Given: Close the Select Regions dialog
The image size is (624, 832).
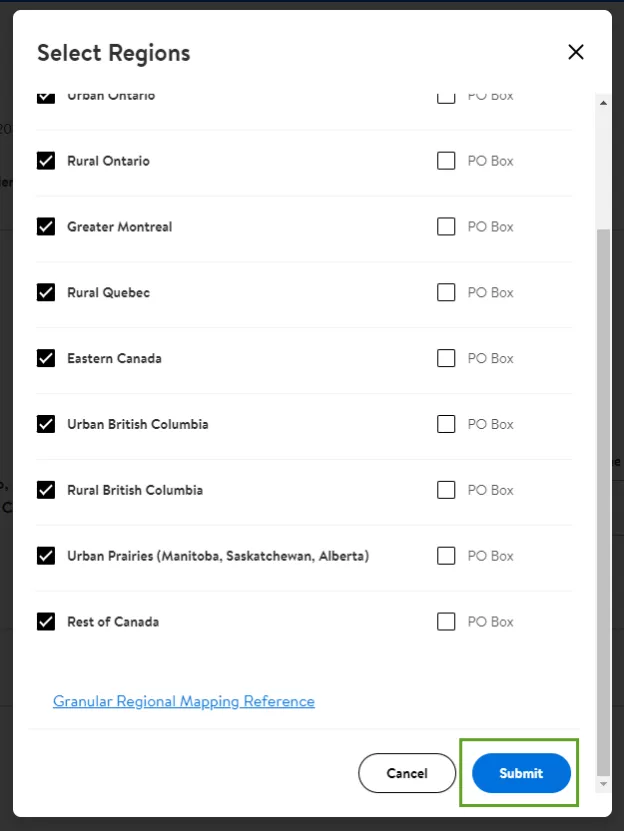Looking at the screenshot, I should (x=575, y=53).
